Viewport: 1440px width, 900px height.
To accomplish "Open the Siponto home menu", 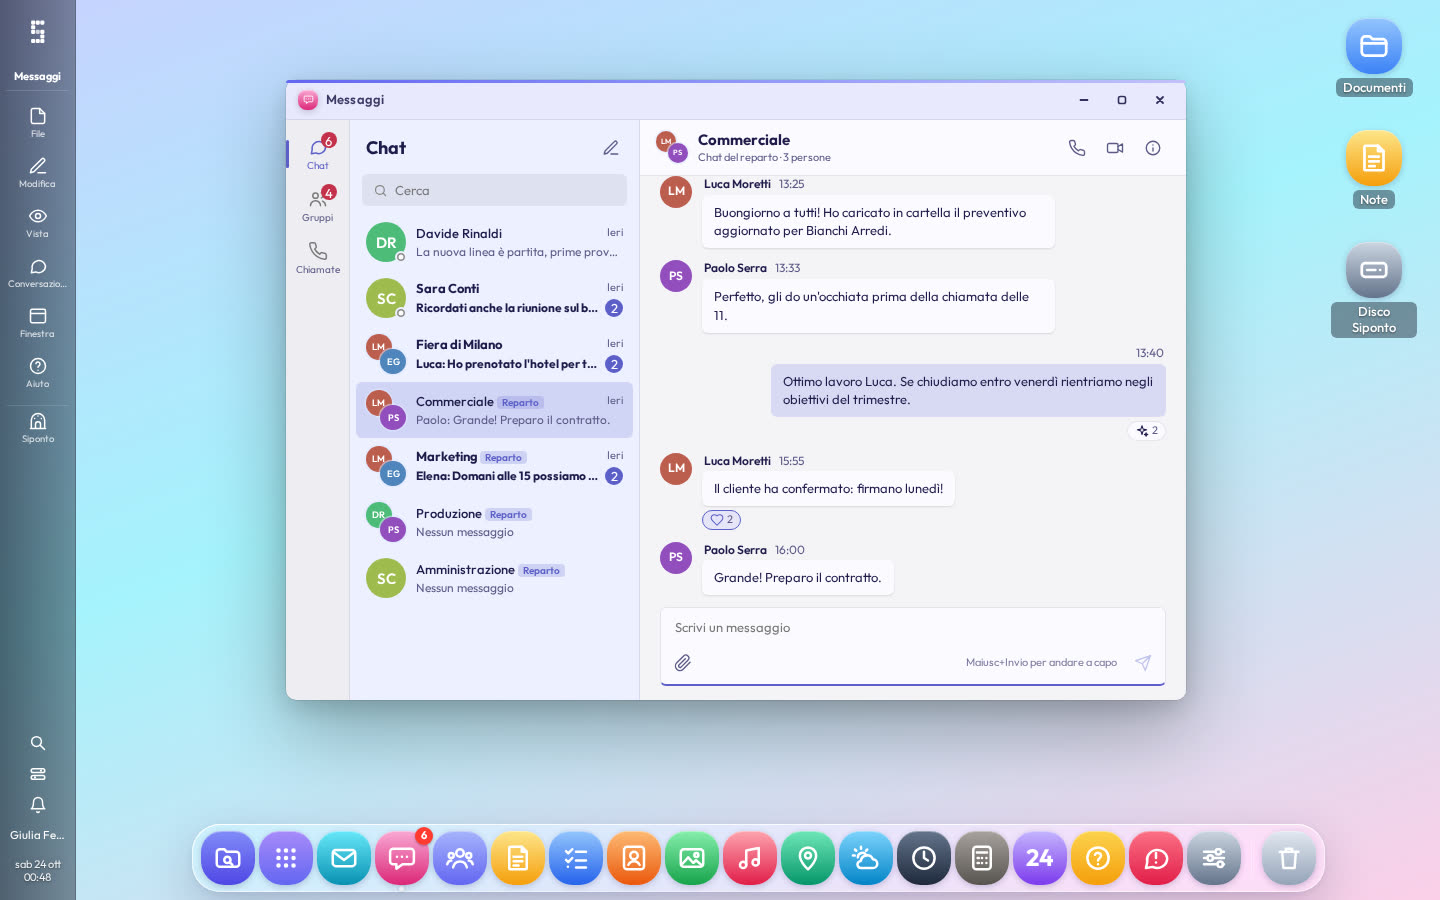I will [38, 427].
